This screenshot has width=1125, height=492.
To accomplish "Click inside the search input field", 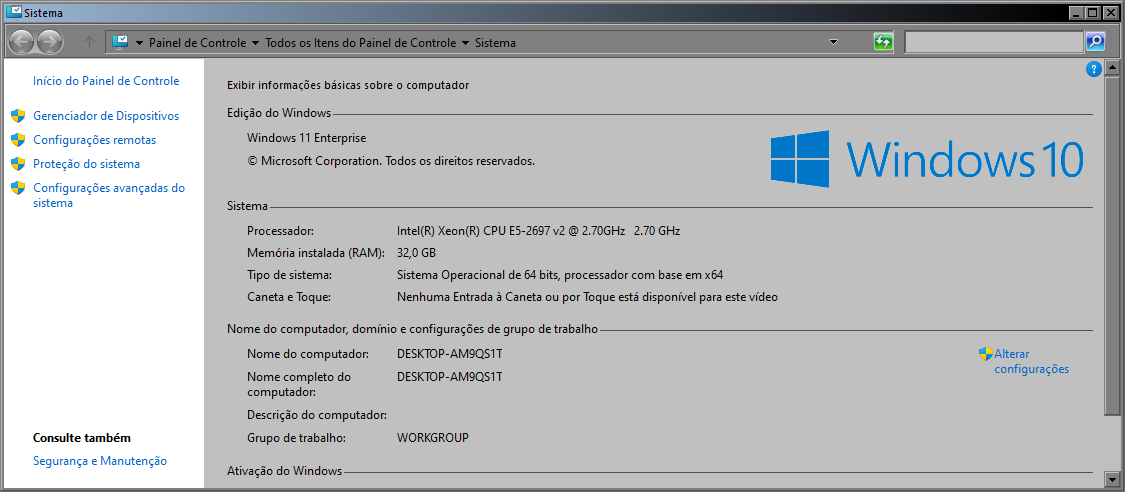I will 994,42.
